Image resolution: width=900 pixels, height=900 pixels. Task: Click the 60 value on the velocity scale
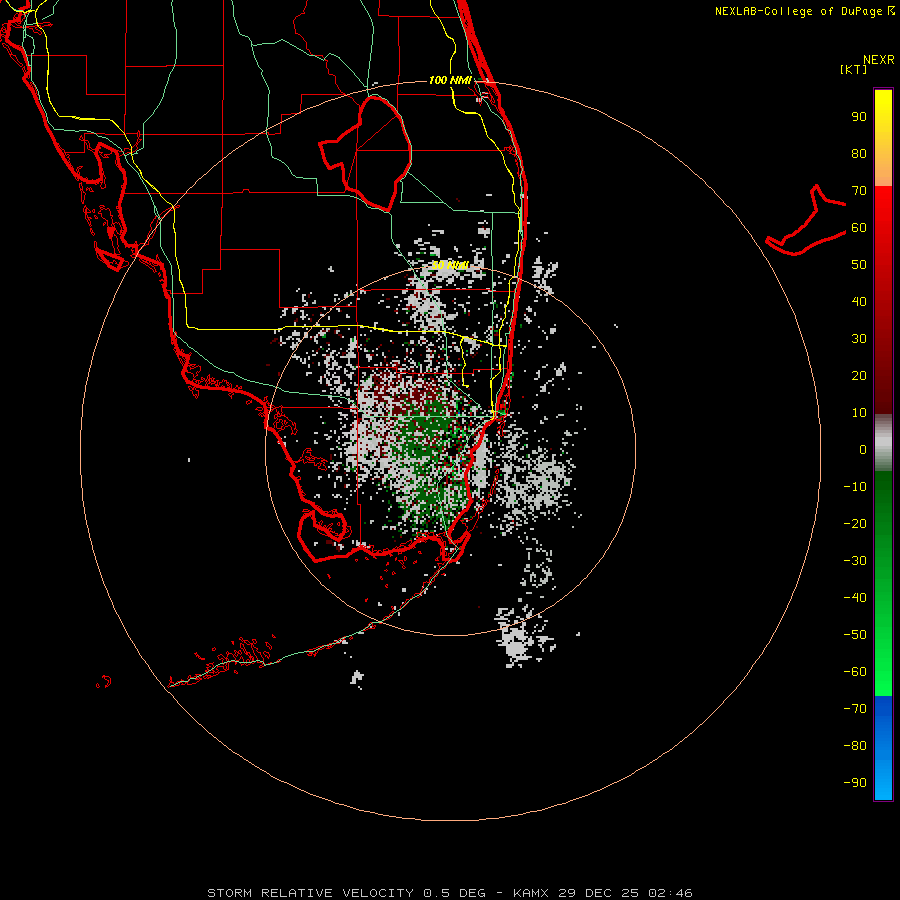859,228
